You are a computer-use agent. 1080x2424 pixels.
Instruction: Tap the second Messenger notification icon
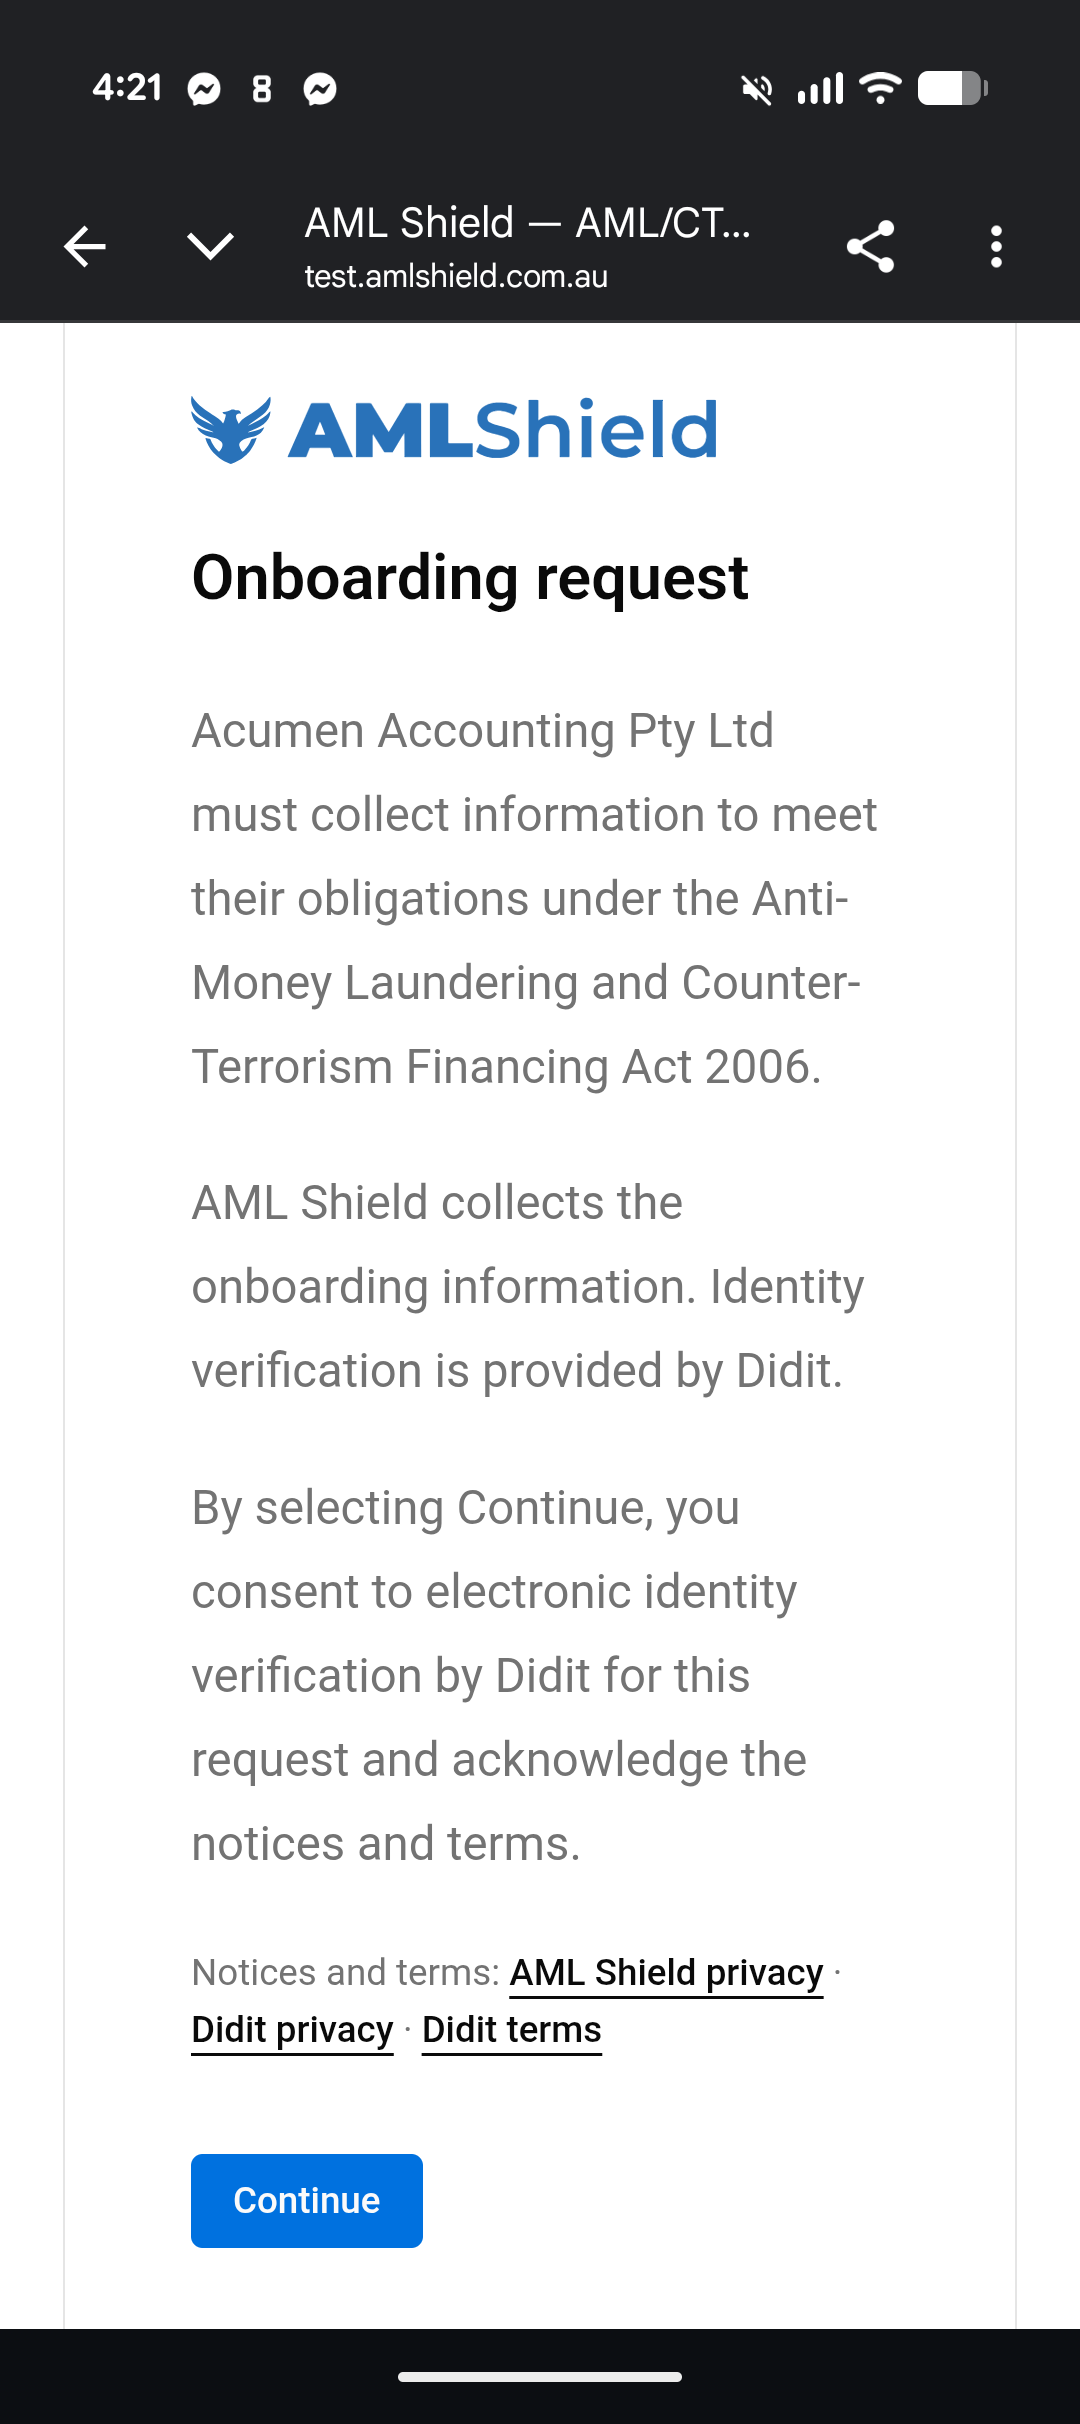[x=320, y=89]
